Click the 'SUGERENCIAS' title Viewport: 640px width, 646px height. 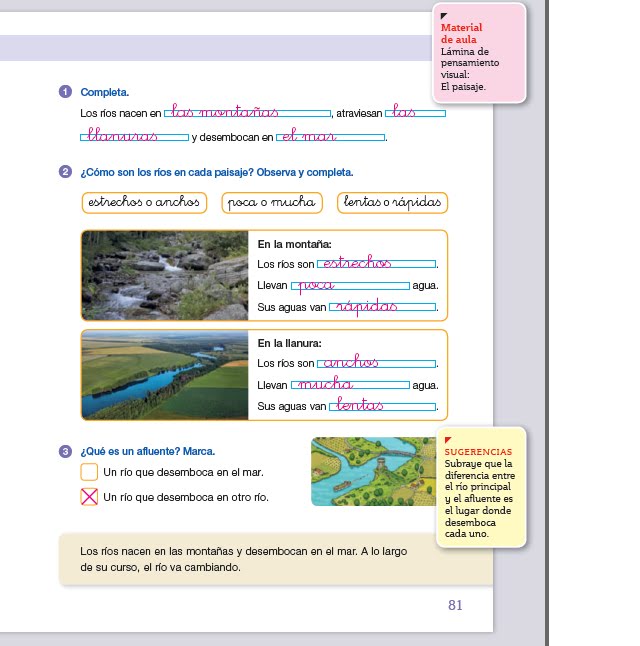[x=478, y=452]
